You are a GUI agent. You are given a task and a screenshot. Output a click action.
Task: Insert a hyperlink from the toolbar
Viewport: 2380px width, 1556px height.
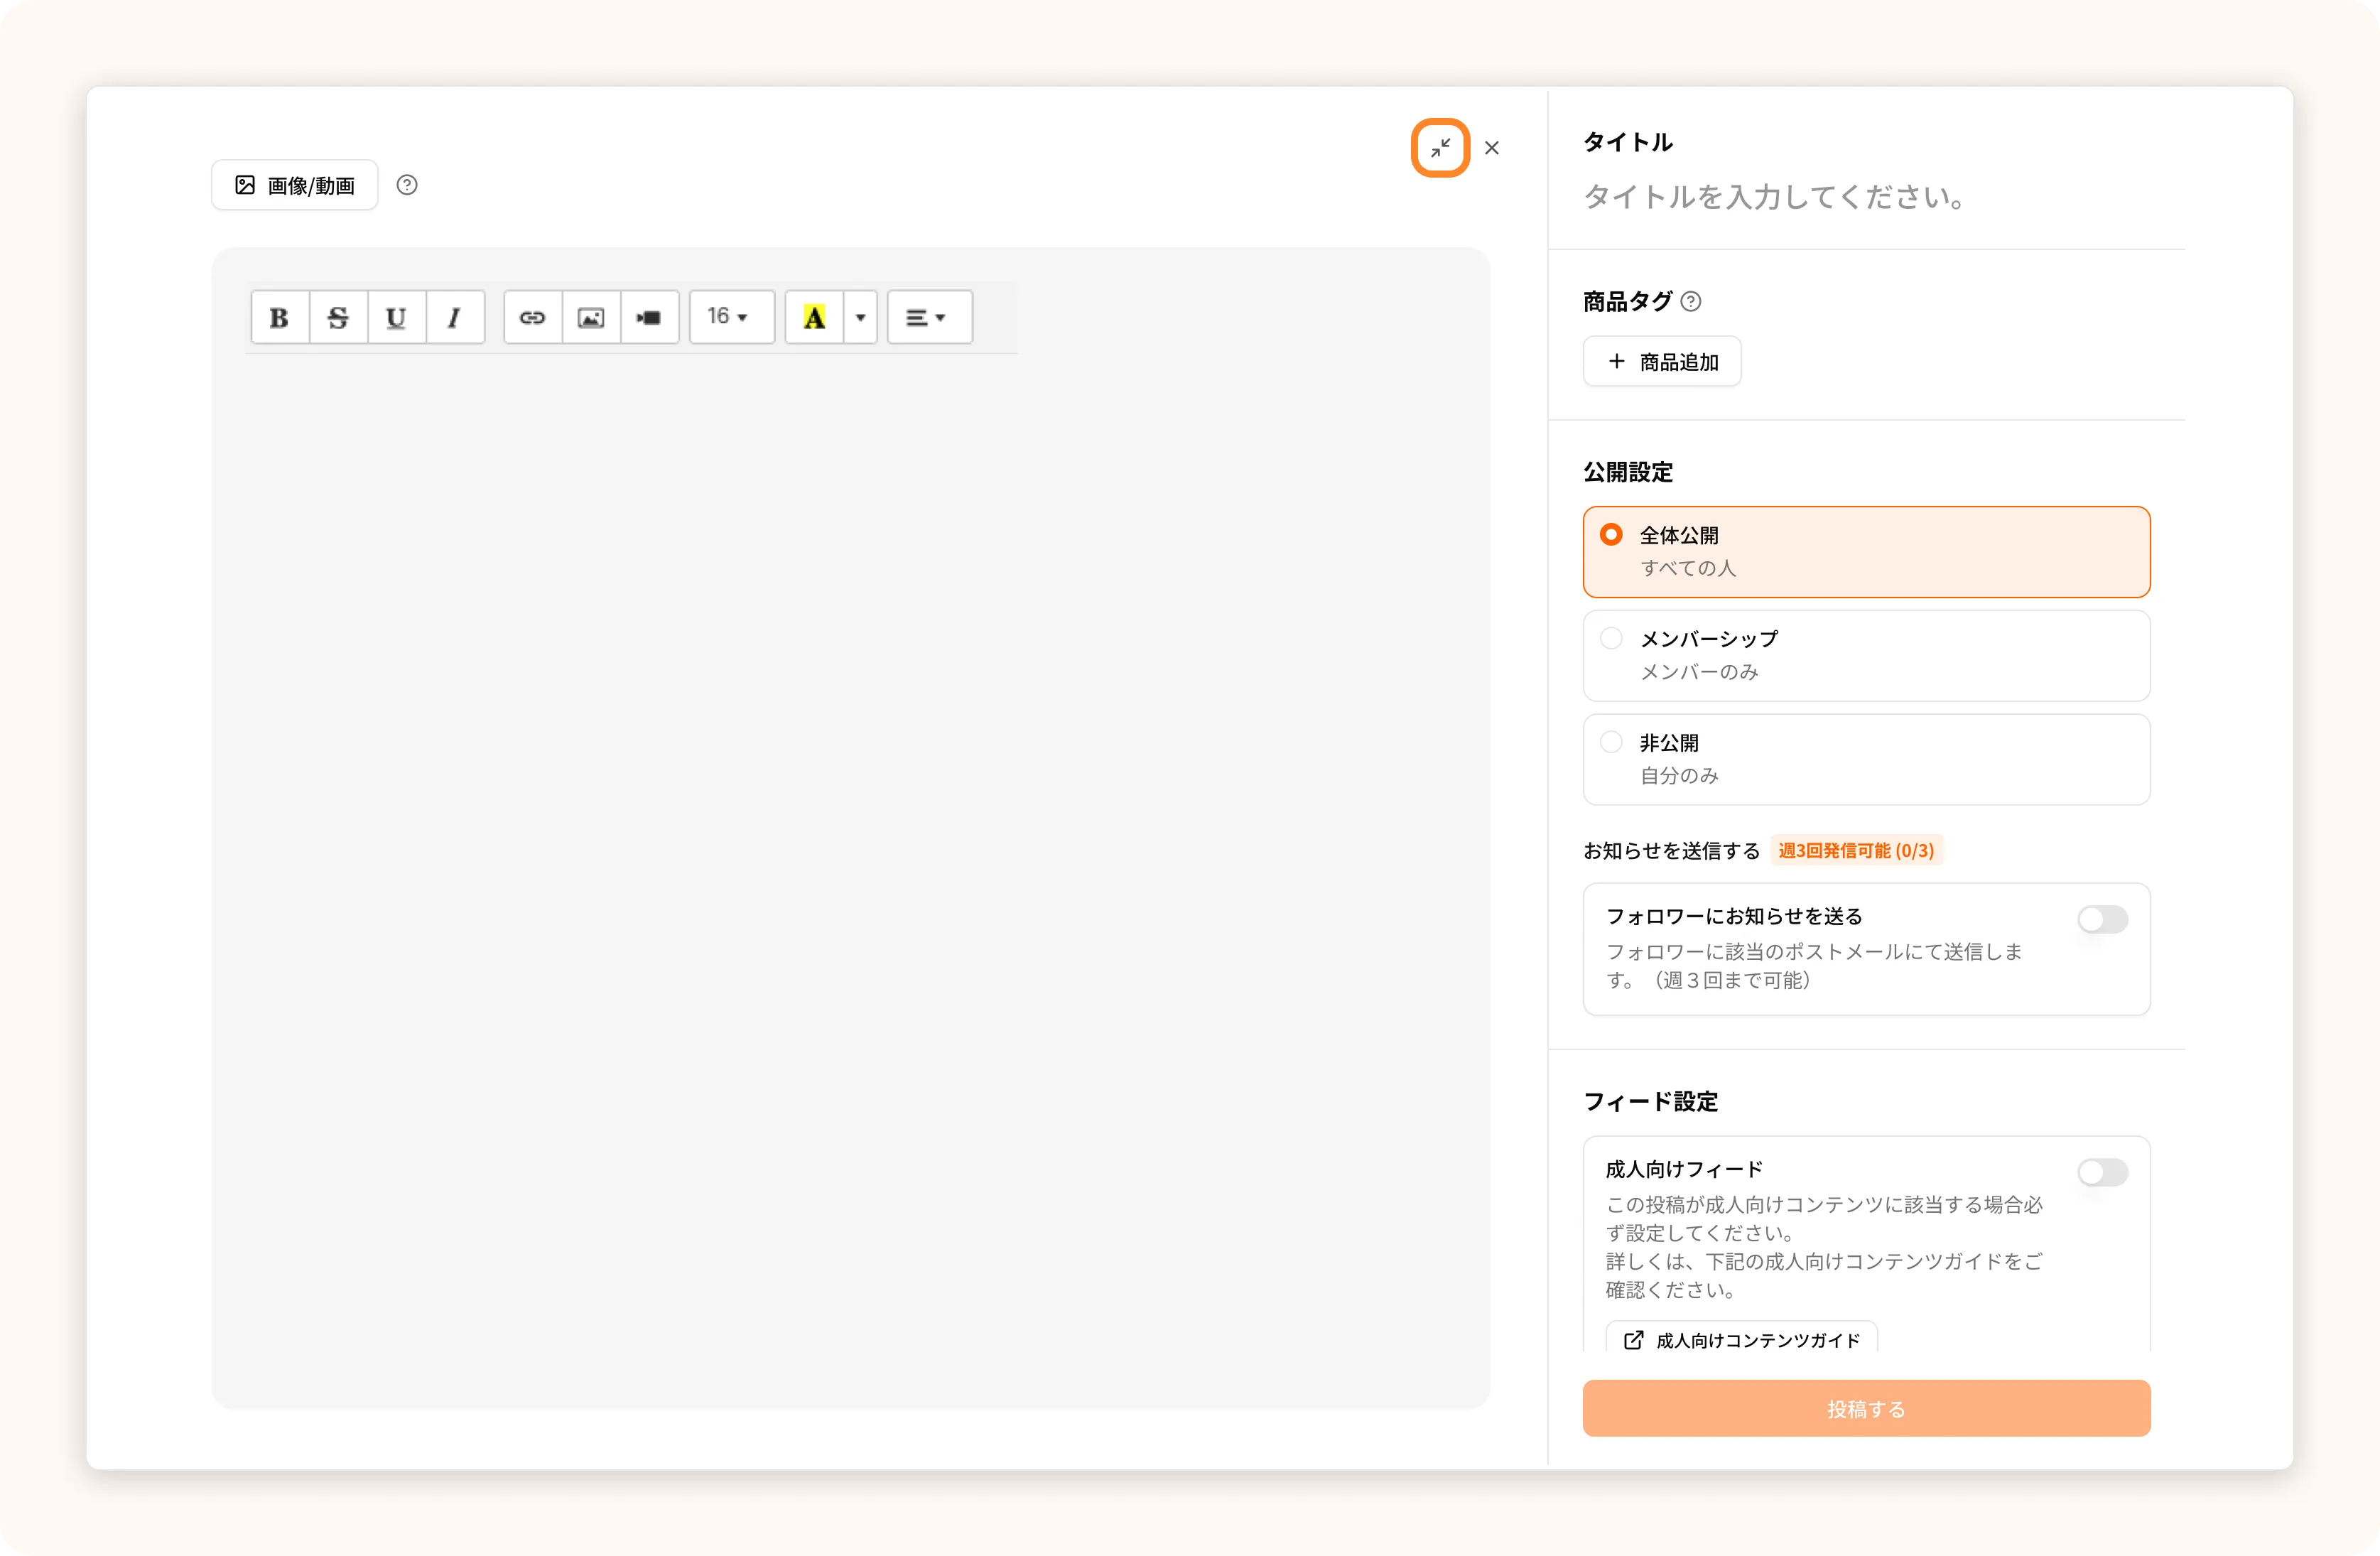point(532,318)
